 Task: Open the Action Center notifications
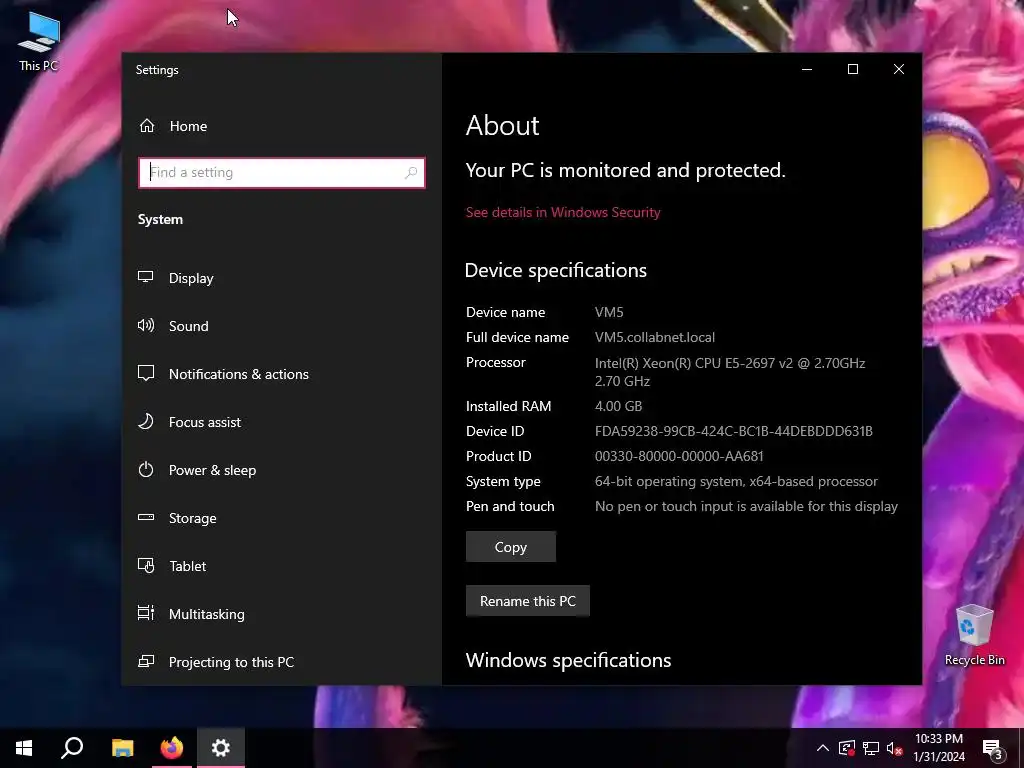click(993, 748)
